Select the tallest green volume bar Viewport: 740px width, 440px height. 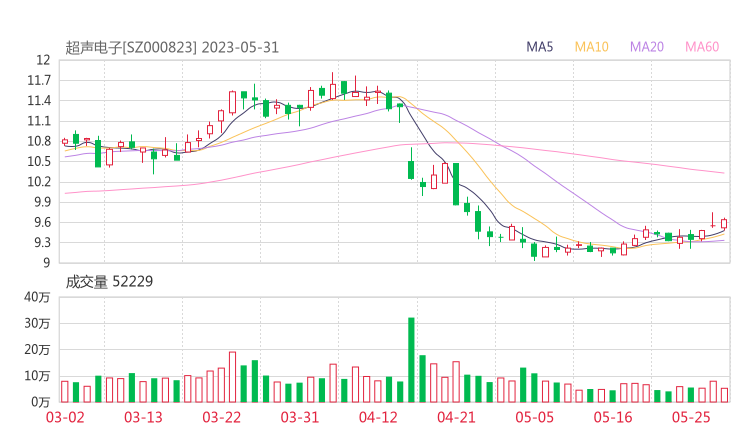[x=411, y=360]
